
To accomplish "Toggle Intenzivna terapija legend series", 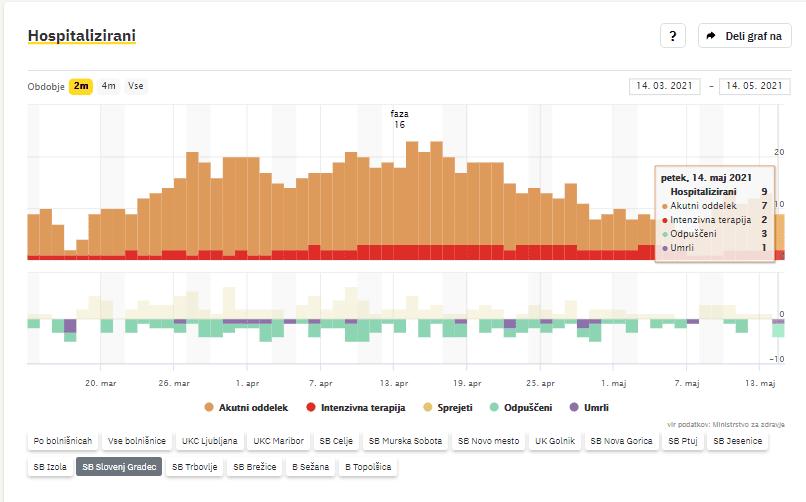I will click(x=355, y=407).
